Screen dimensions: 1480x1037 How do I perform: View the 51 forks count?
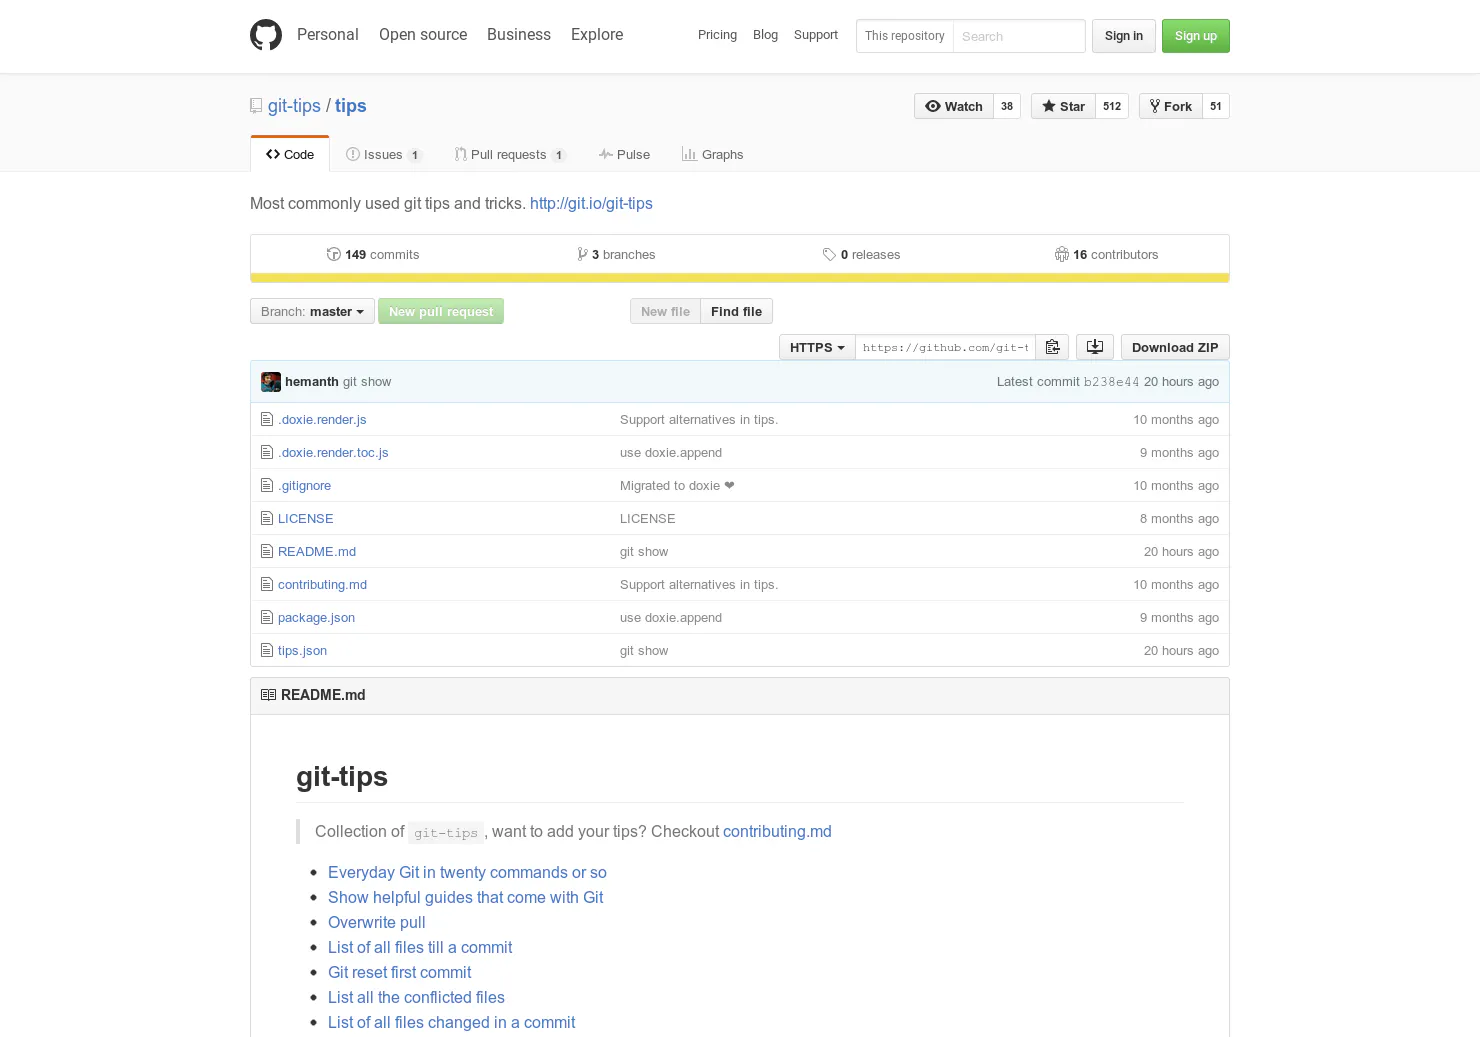[x=1216, y=106]
